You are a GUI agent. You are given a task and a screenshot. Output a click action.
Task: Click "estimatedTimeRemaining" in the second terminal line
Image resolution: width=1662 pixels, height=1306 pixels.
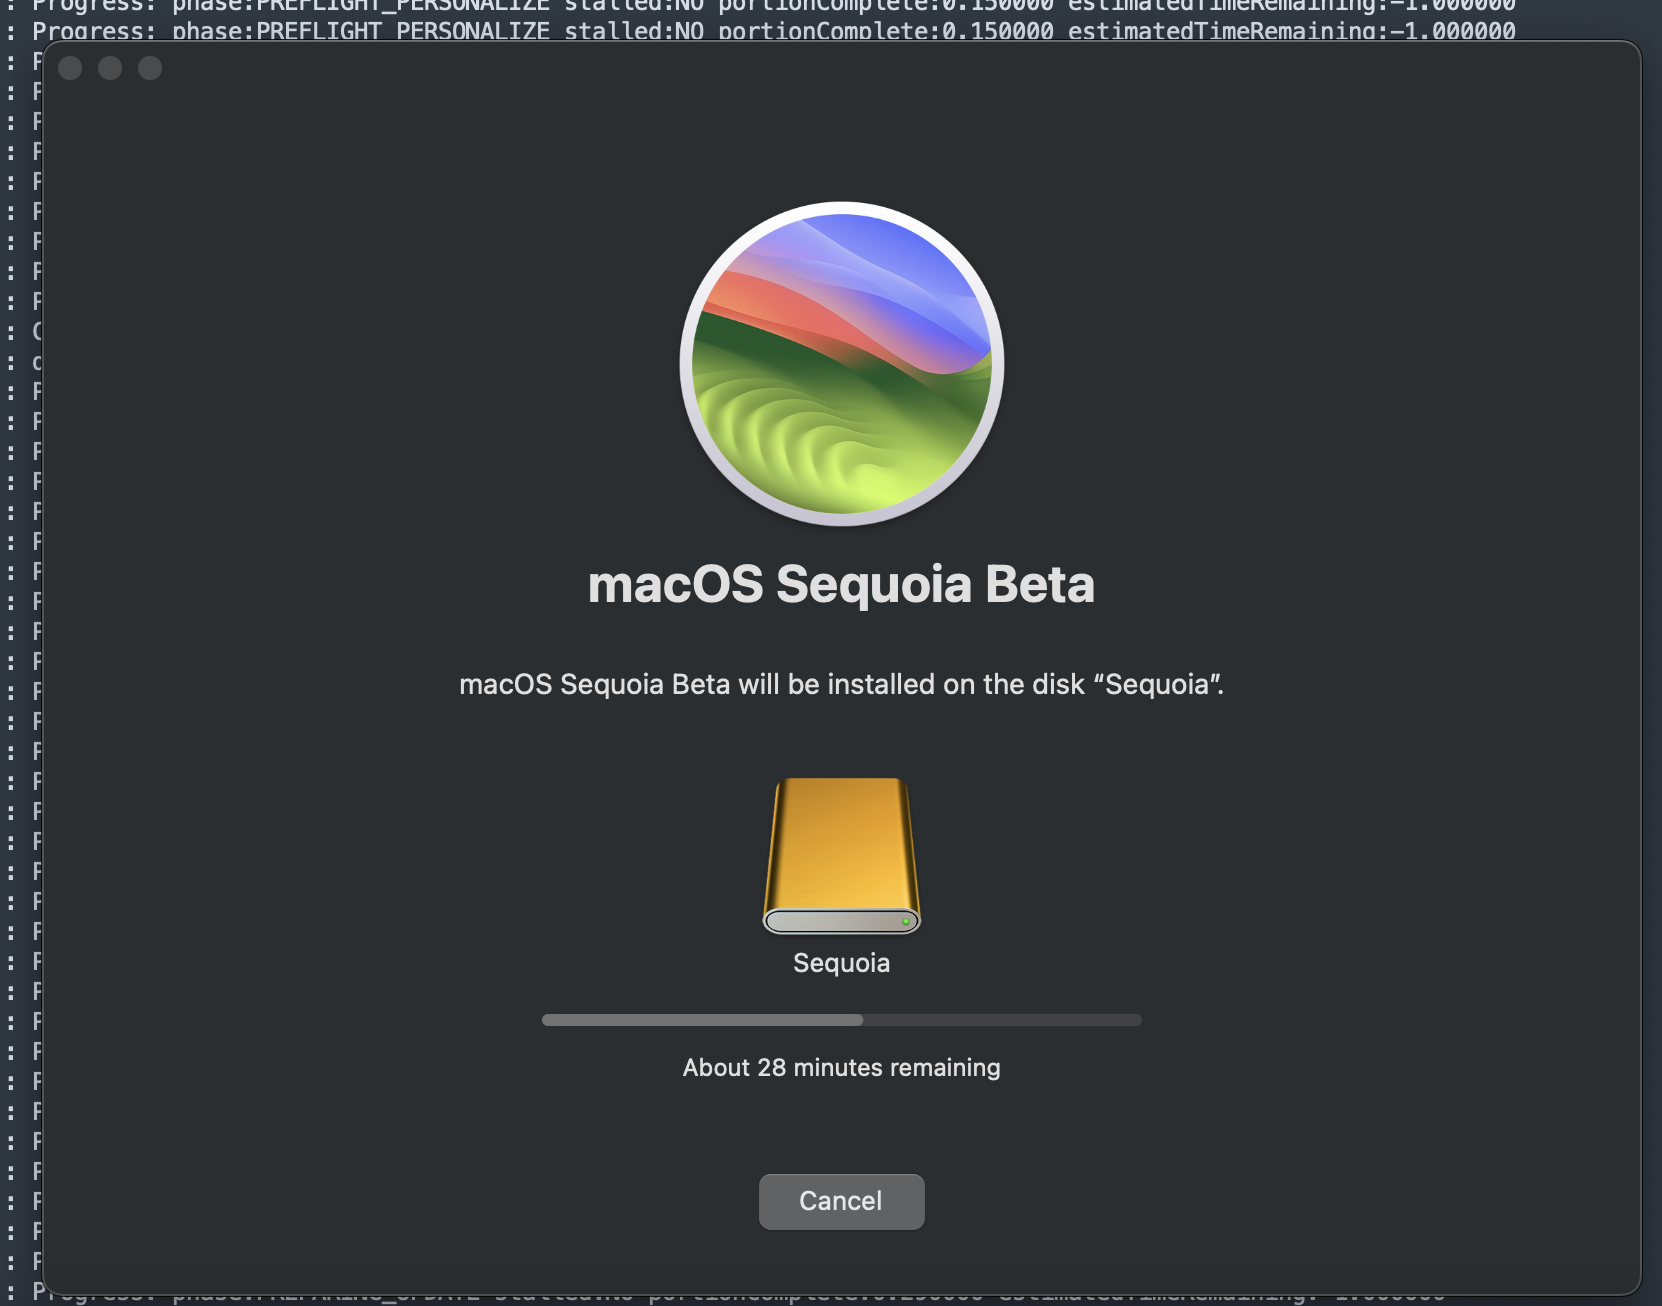(1222, 31)
